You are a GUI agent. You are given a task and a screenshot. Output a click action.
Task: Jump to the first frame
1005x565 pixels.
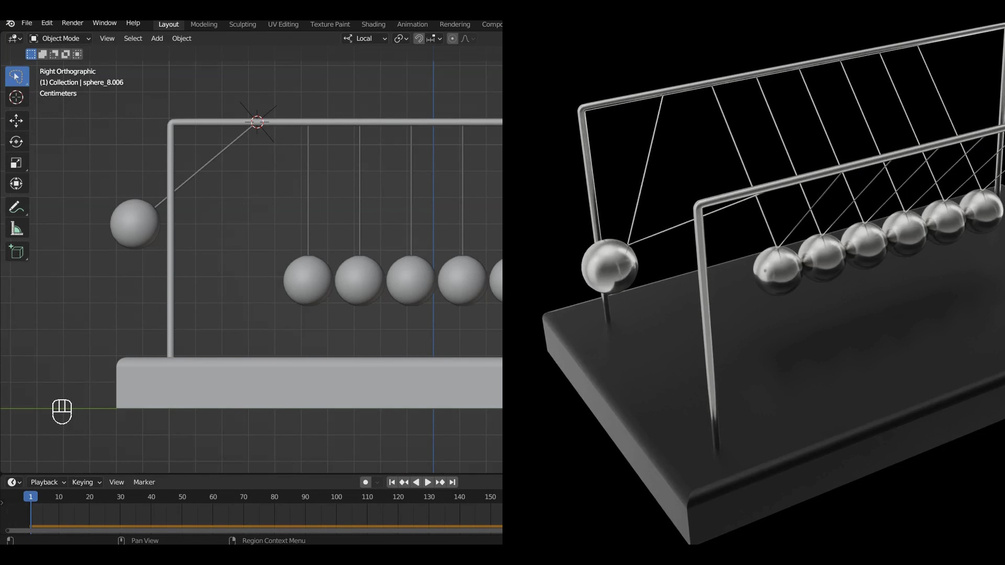pyautogui.click(x=392, y=482)
